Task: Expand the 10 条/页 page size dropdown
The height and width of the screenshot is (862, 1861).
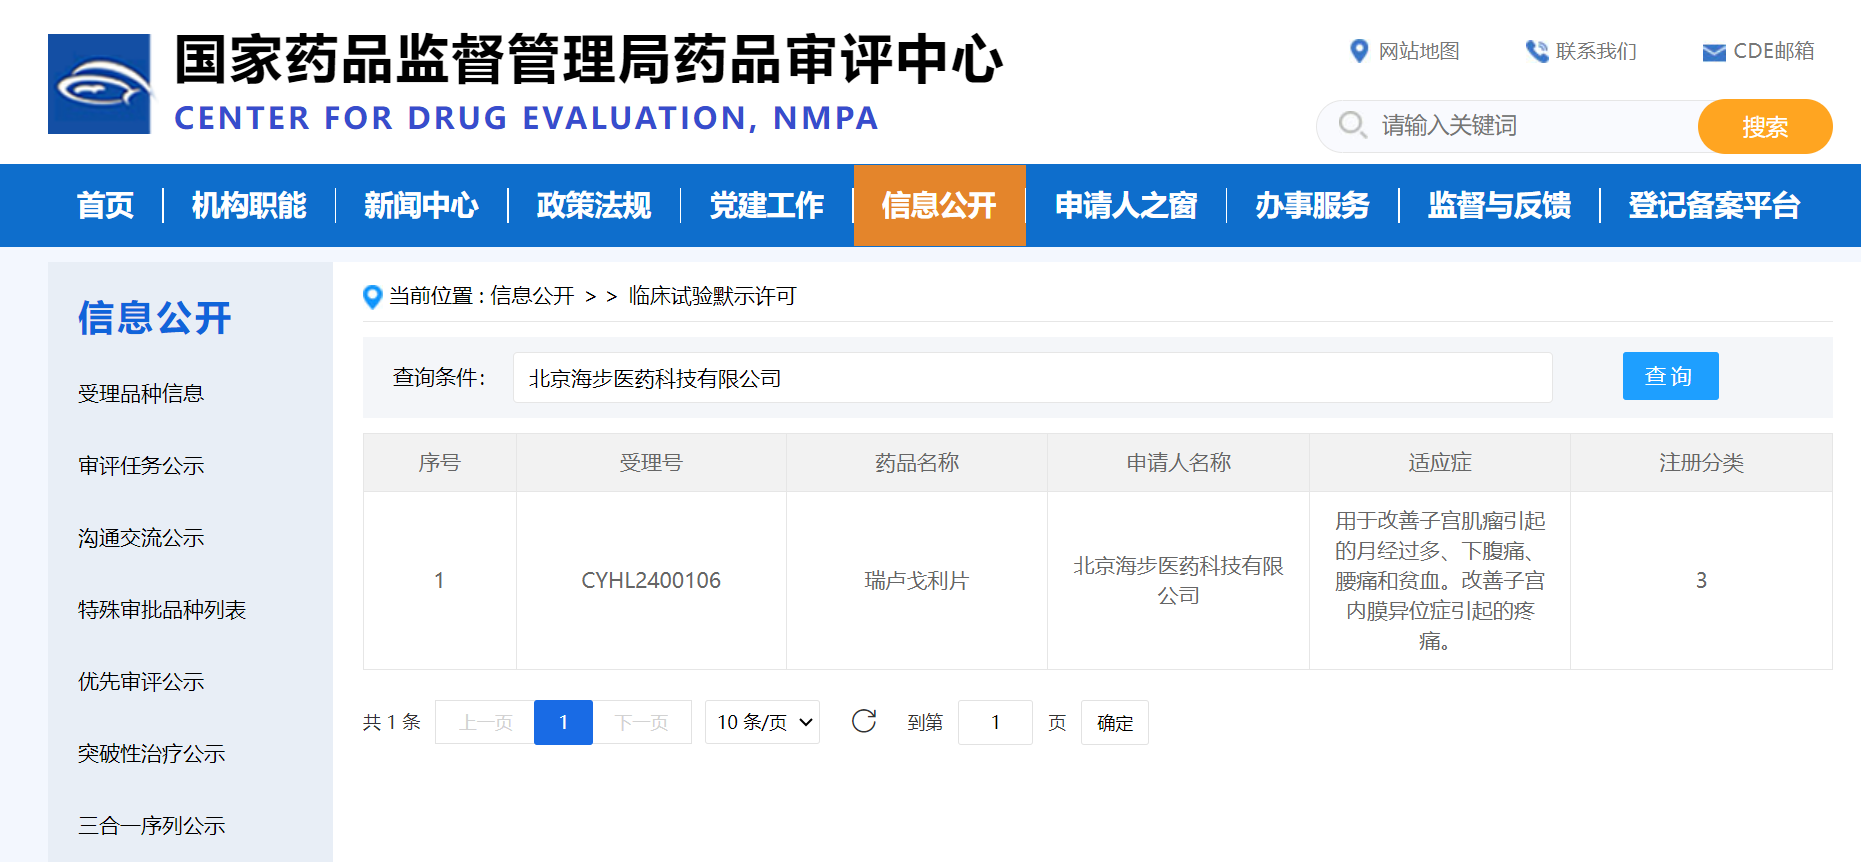Action: [762, 722]
